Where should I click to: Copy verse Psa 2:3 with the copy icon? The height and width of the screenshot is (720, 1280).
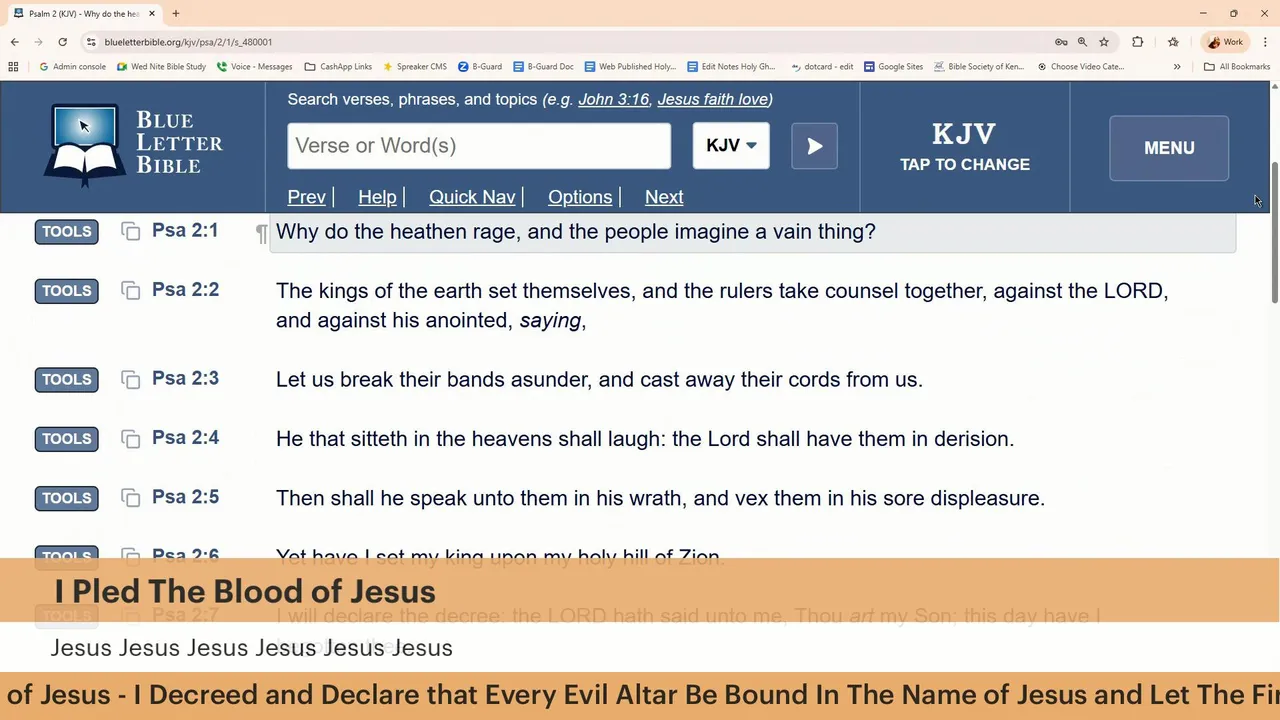coord(130,380)
